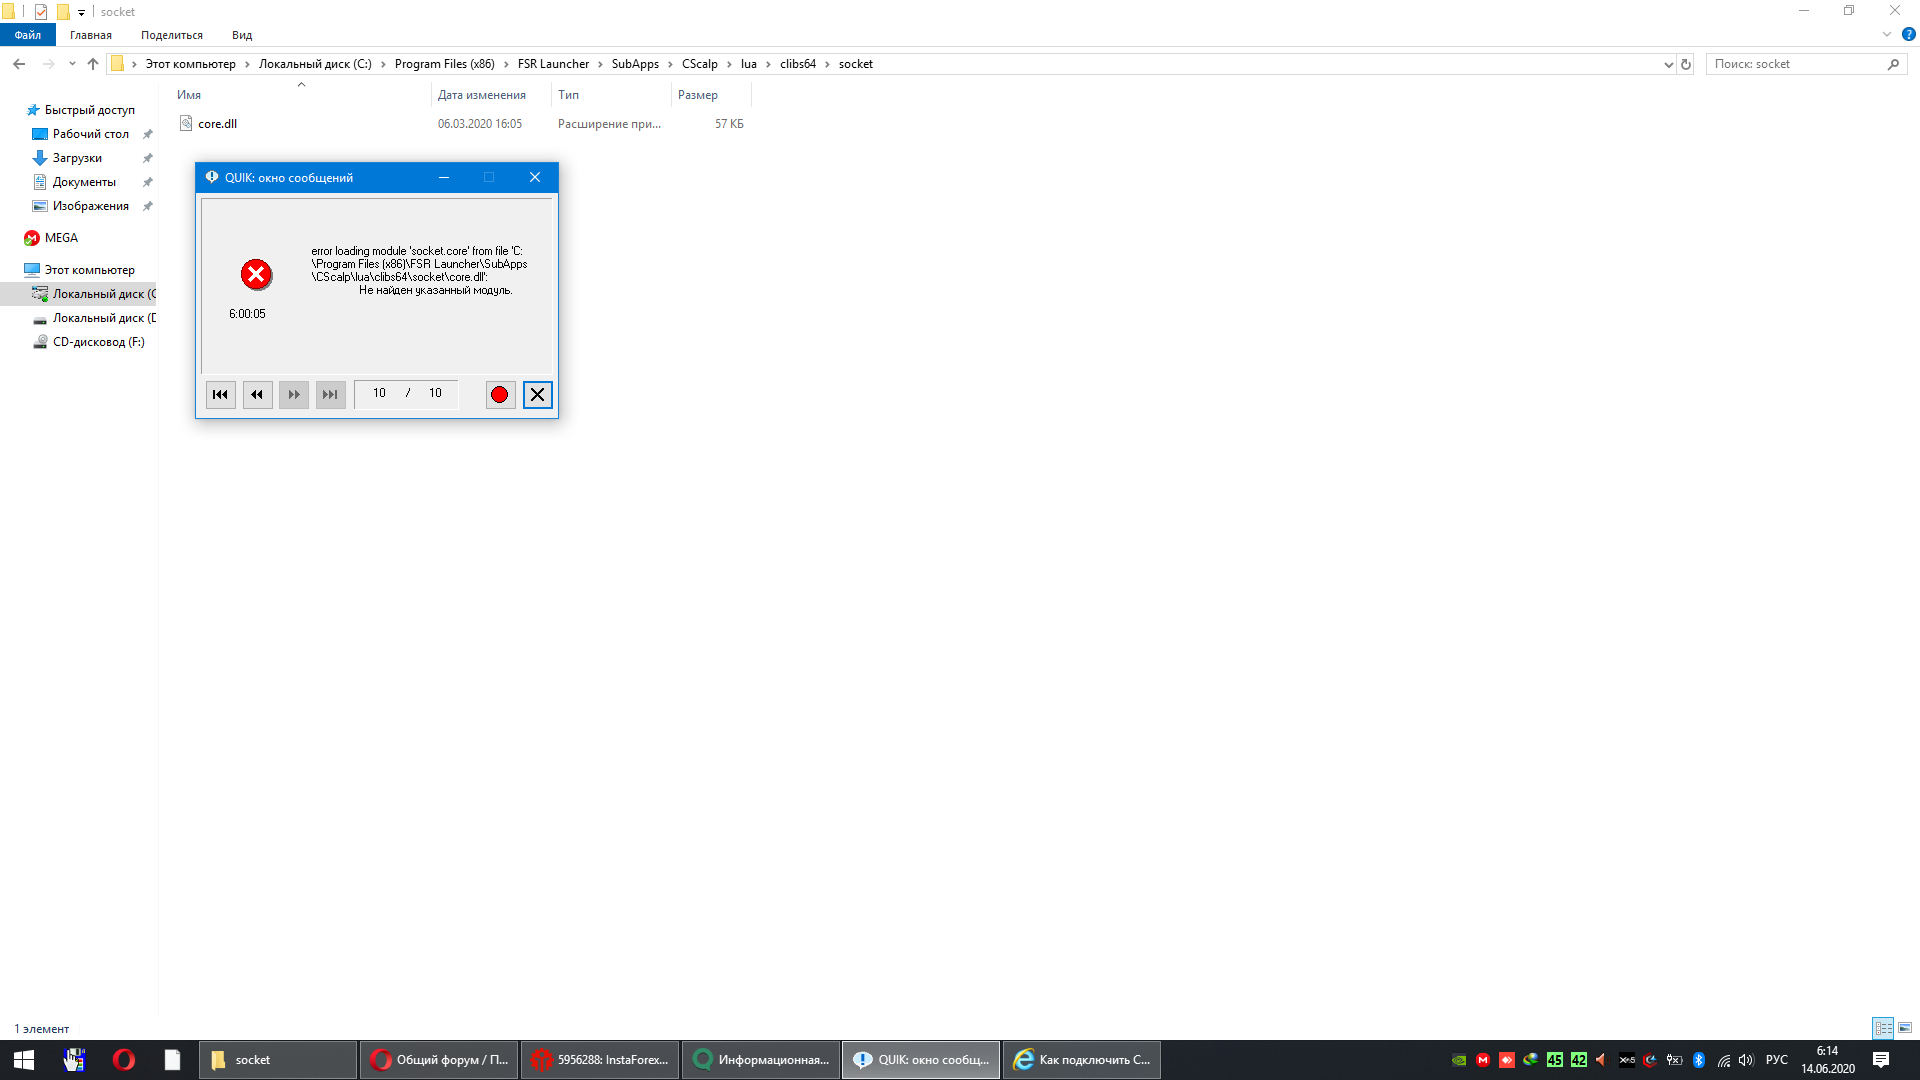The image size is (1920, 1080).
Task: Navigate to CScalp in breadcrumb path
Action: tap(699, 64)
